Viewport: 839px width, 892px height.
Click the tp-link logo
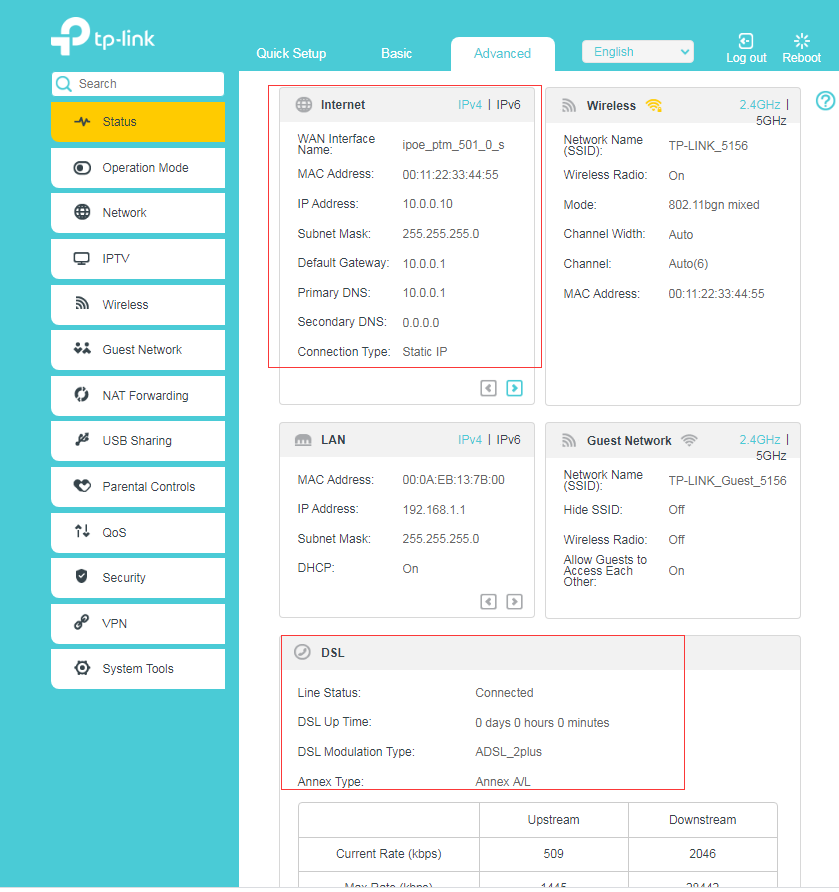coord(103,36)
